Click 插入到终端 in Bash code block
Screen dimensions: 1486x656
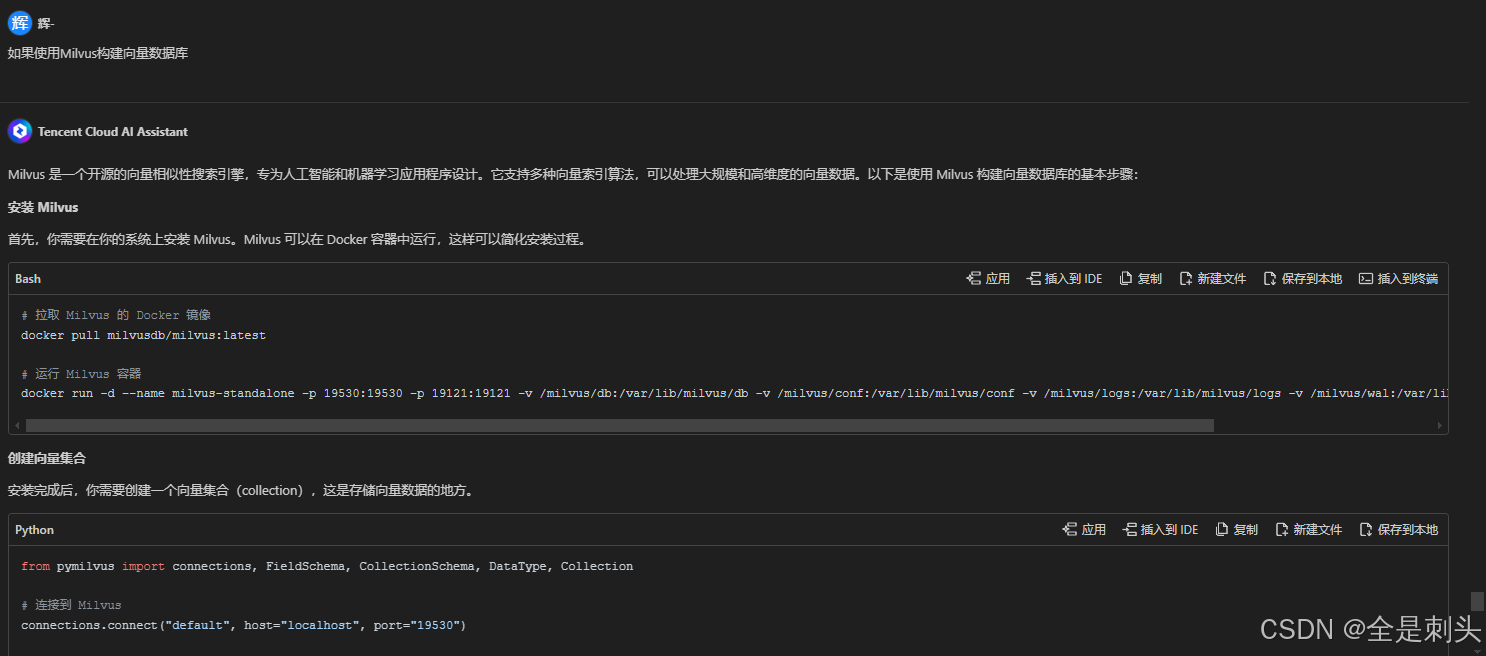click(x=1398, y=279)
